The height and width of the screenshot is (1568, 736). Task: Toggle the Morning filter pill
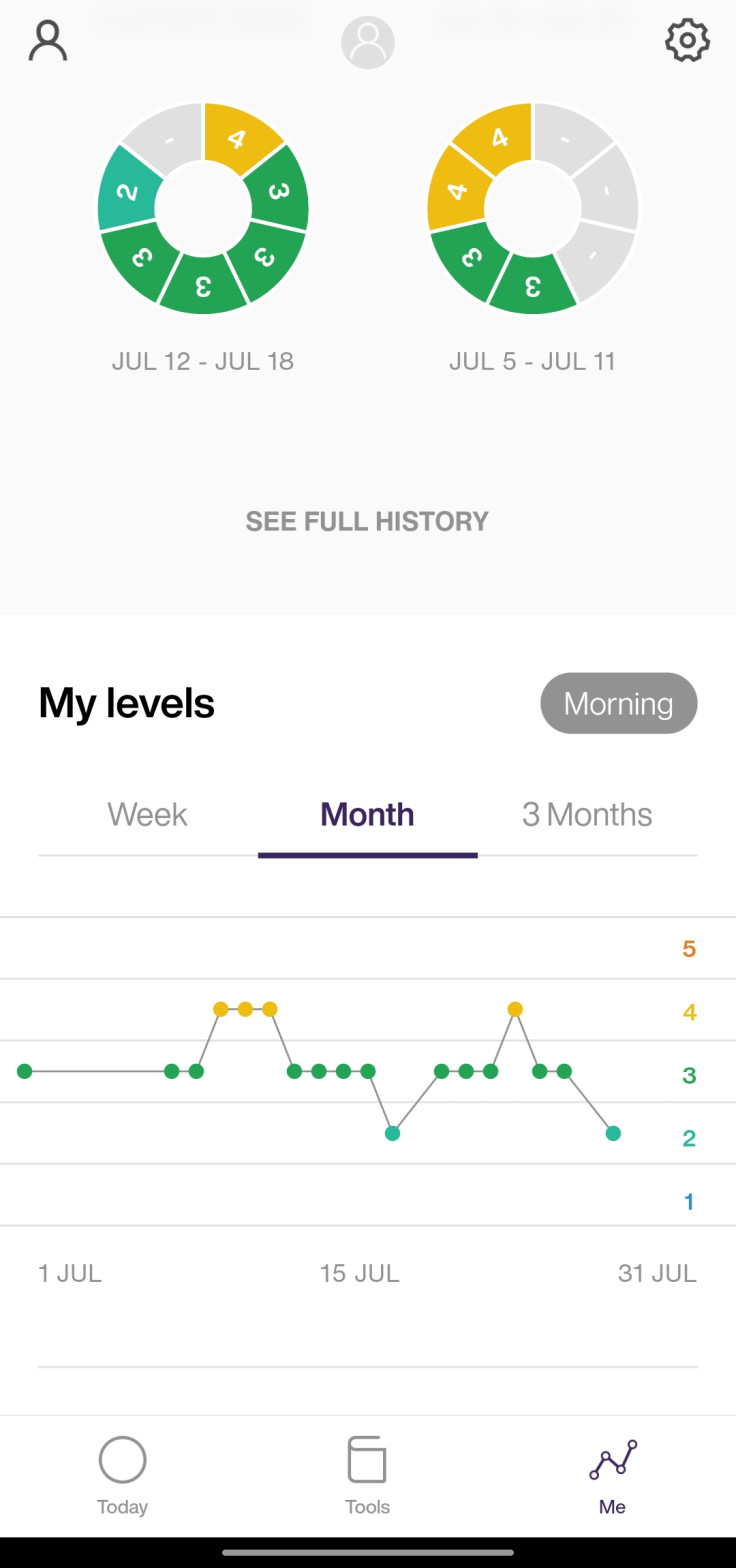point(619,703)
